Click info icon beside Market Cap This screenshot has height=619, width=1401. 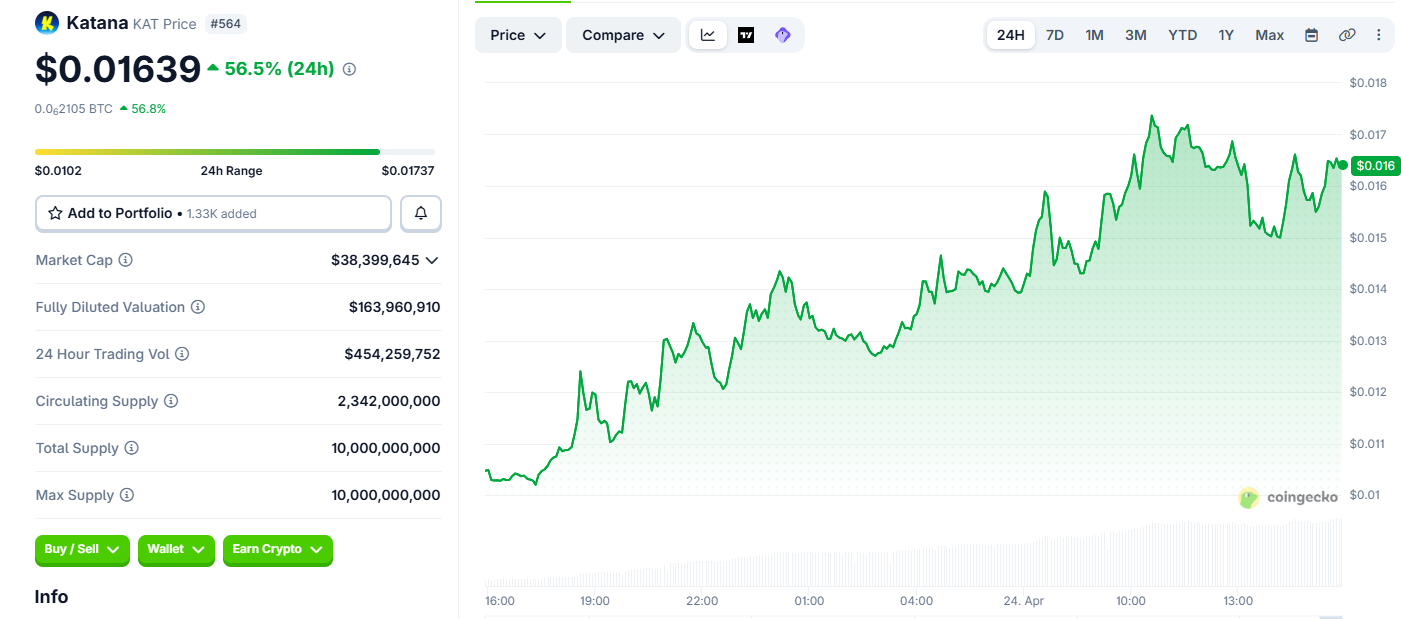[126, 260]
